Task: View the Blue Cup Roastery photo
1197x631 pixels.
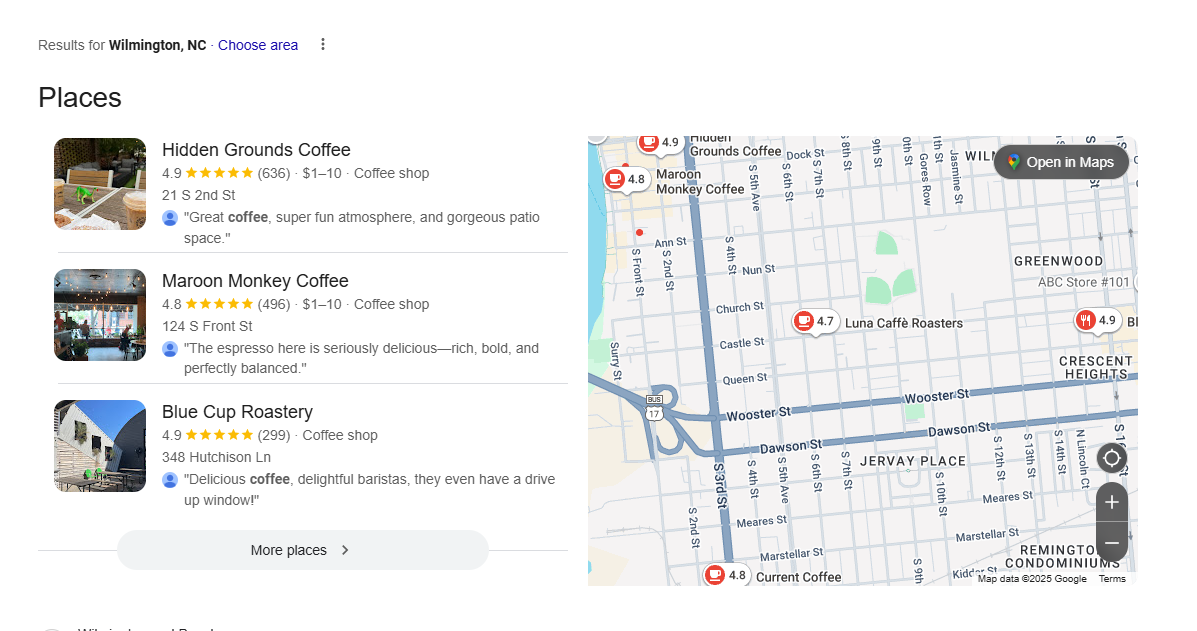Action: coord(100,446)
